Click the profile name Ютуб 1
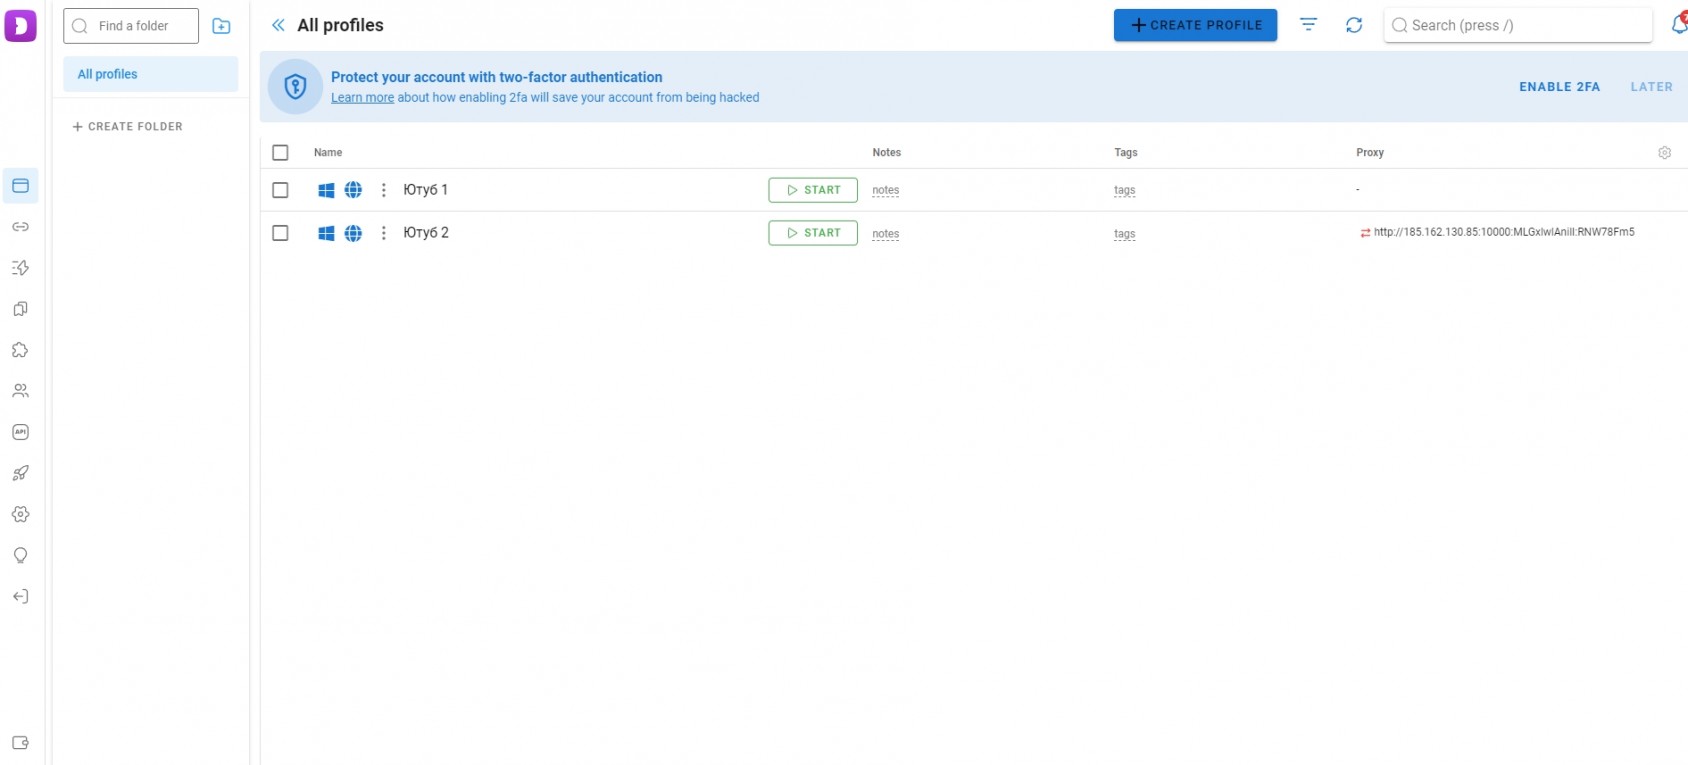The height and width of the screenshot is (765, 1688). 425,190
